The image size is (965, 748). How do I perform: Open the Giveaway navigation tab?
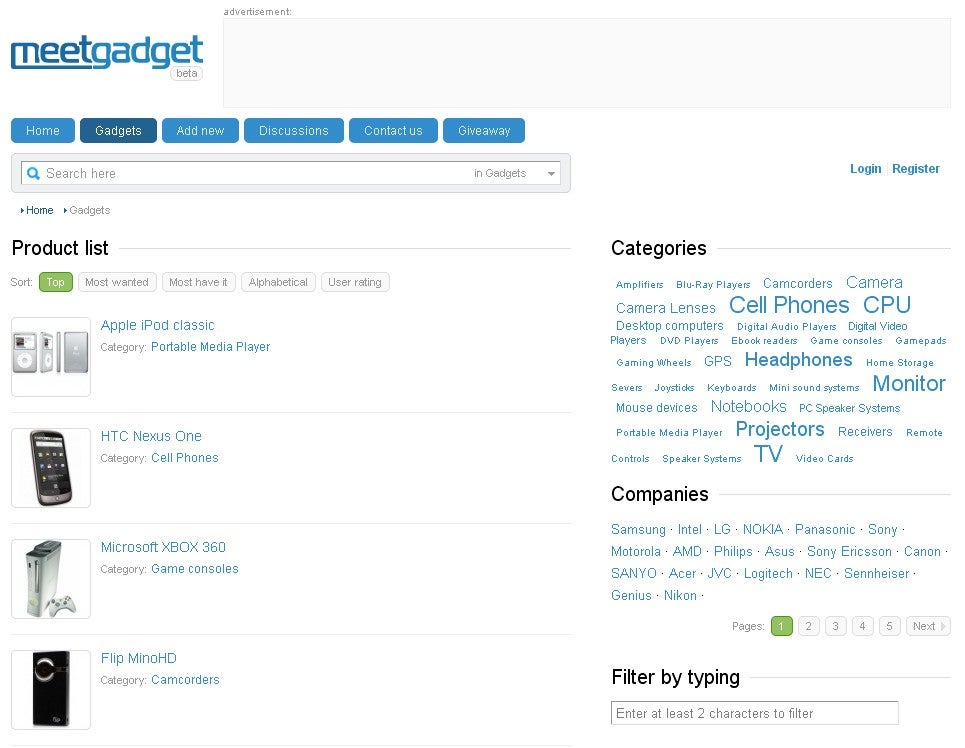coord(484,131)
